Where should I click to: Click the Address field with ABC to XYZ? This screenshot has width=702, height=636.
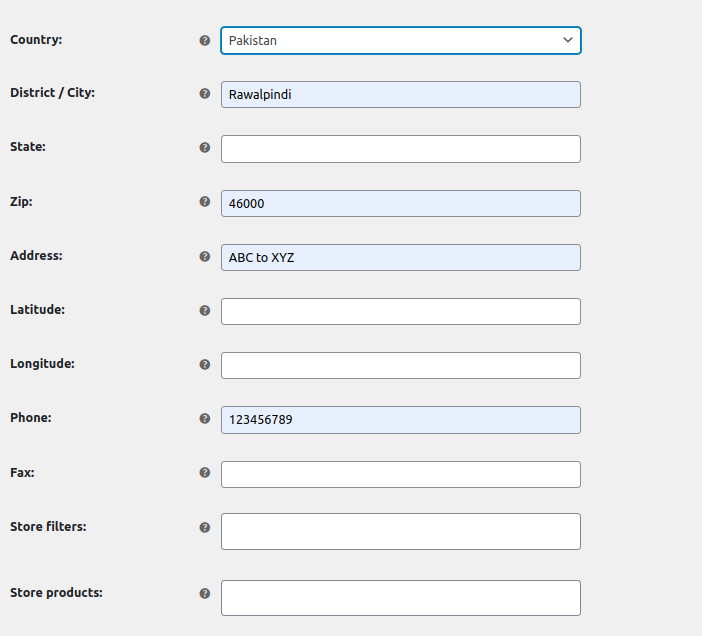[400, 257]
